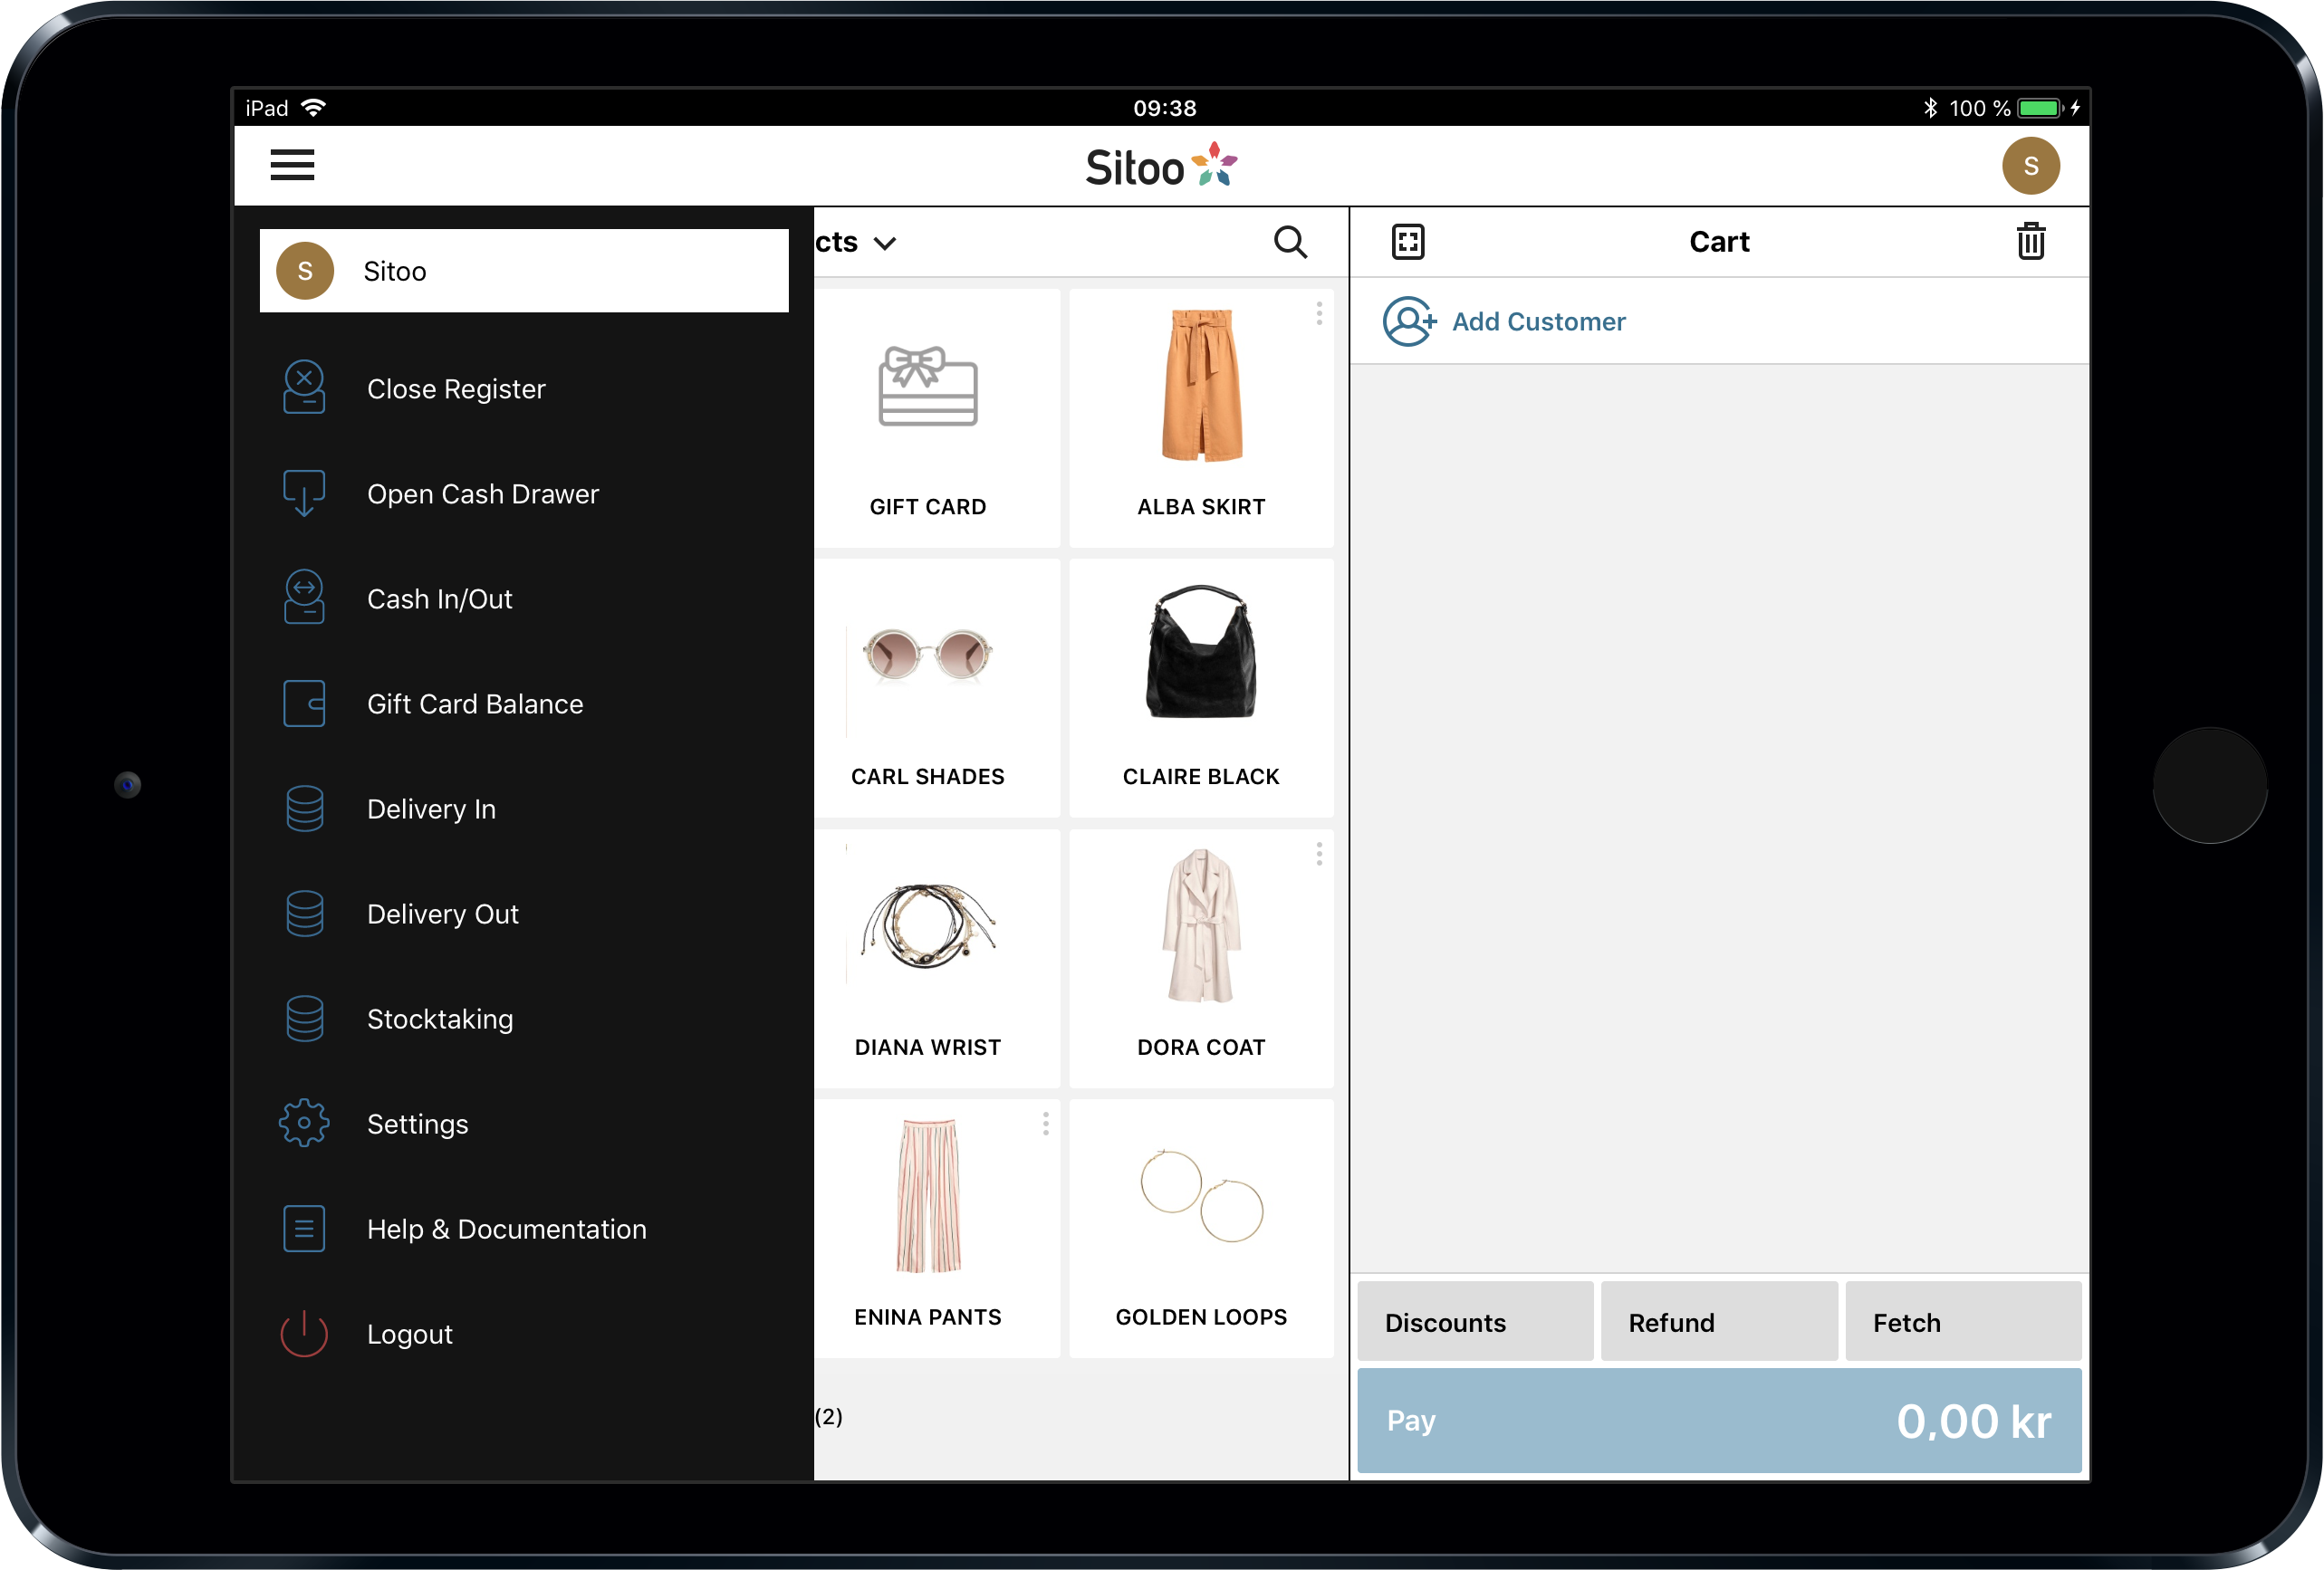Click the Cash In/Out icon
Viewport: 2324px width, 1570px height.
click(304, 598)
